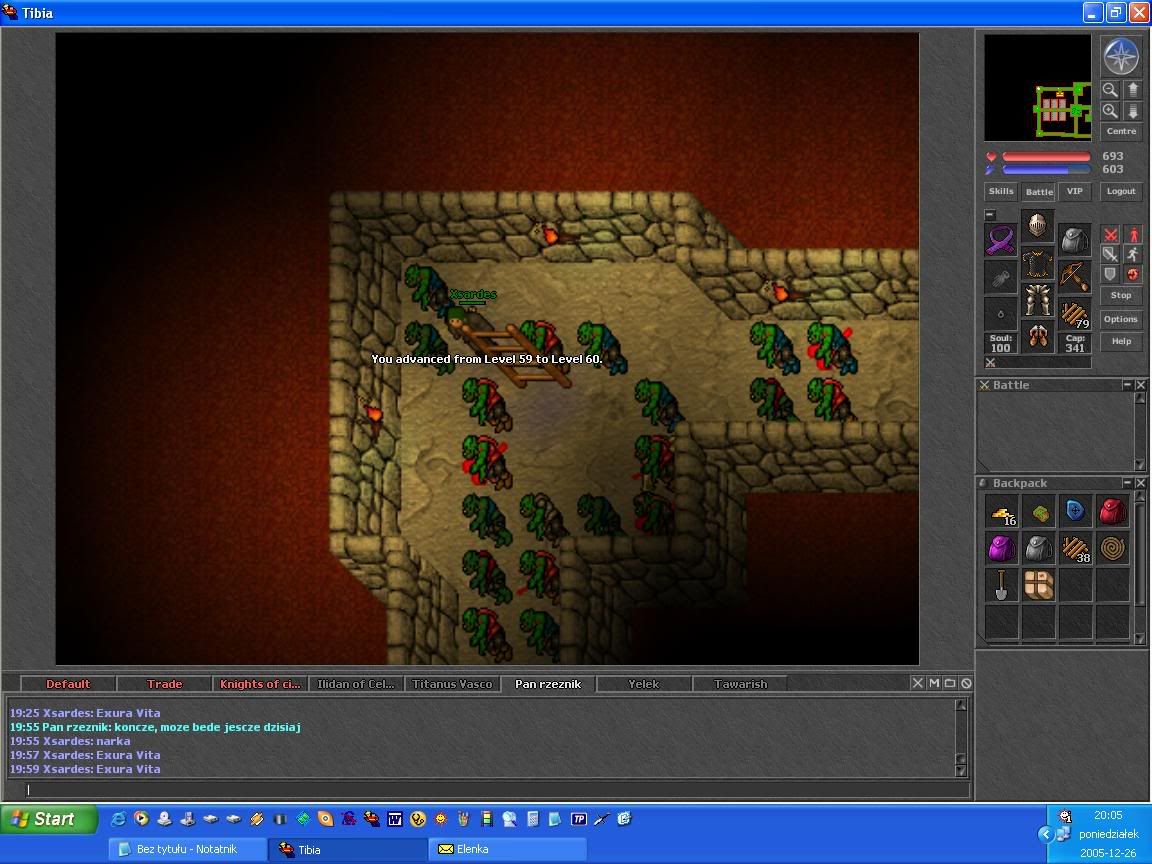Click the minimap view

coord(1037,87)
